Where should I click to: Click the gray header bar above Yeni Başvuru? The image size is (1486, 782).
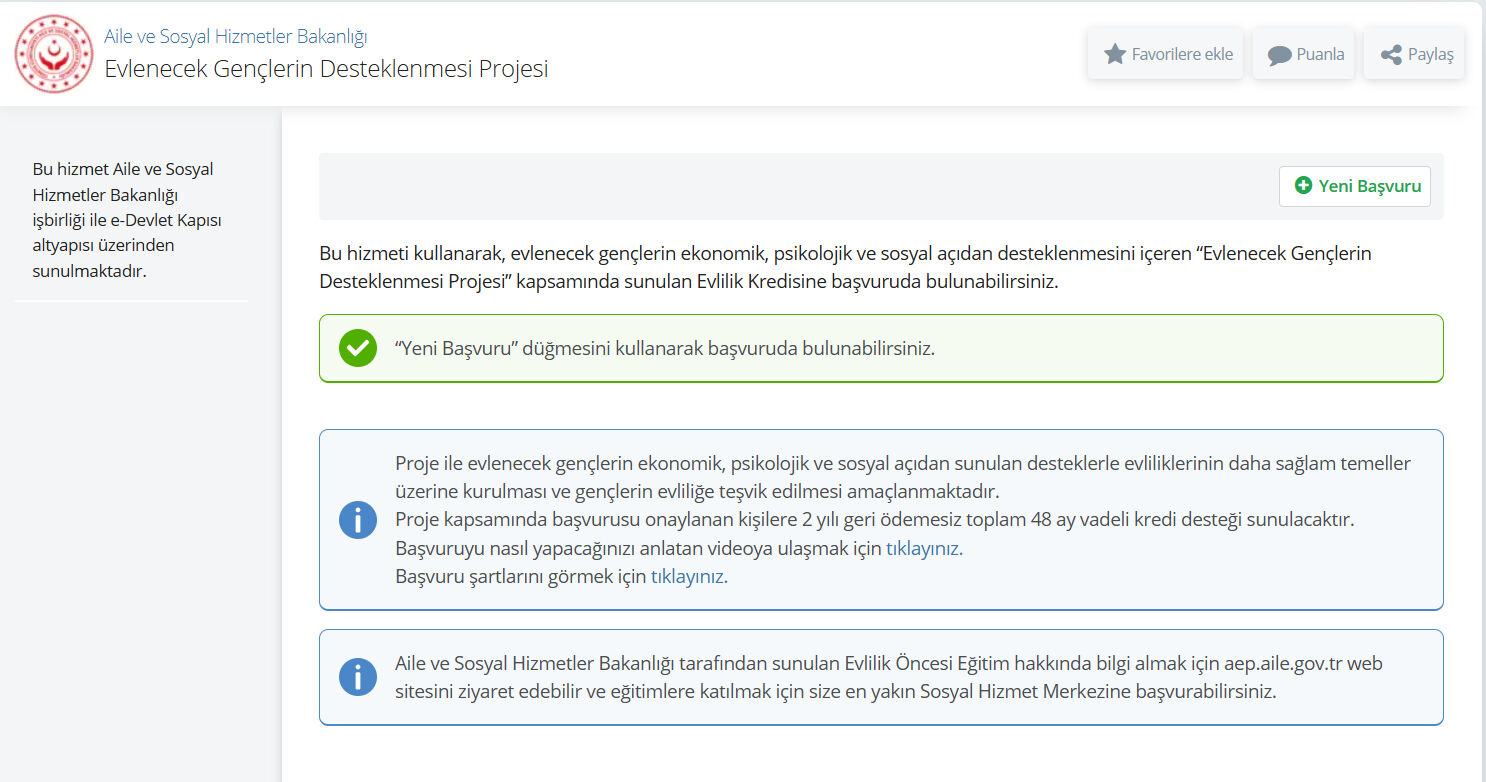pyautogui.click(x=700, y=186)
